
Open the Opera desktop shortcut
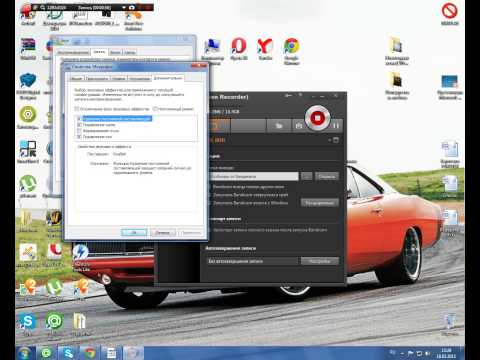click(x=239, y=49)
